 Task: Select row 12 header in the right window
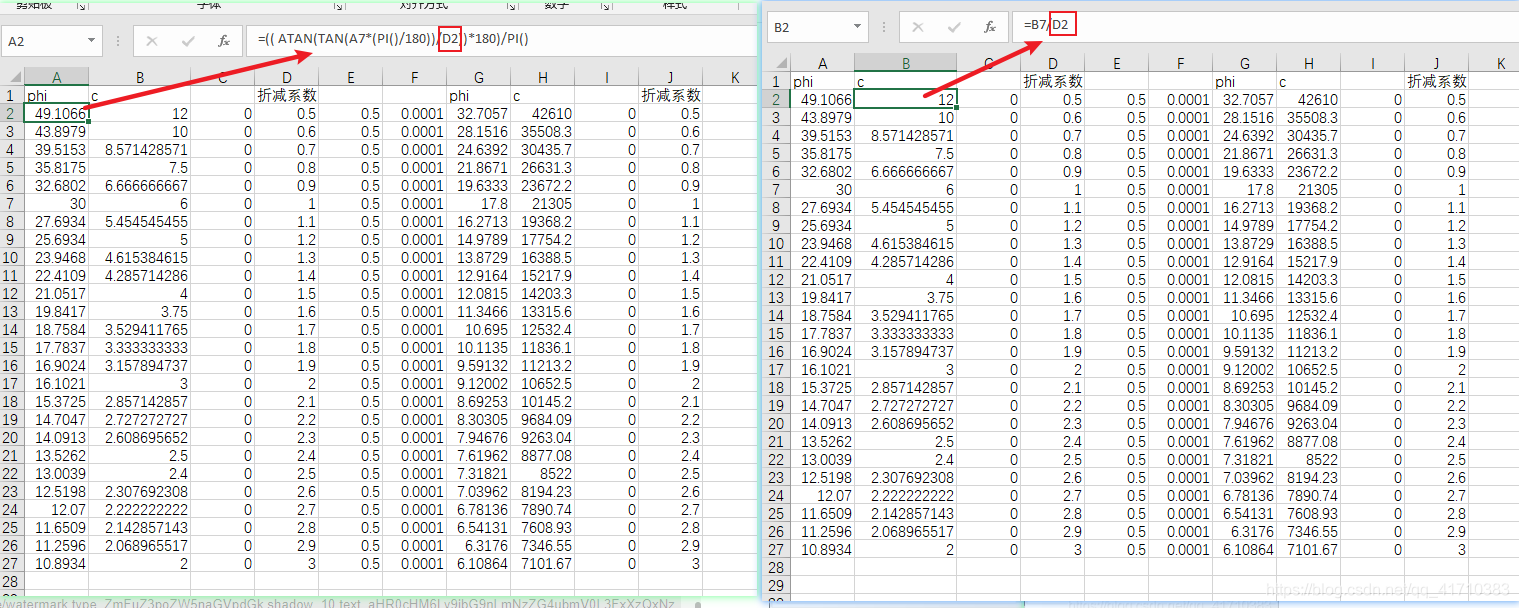779,279
